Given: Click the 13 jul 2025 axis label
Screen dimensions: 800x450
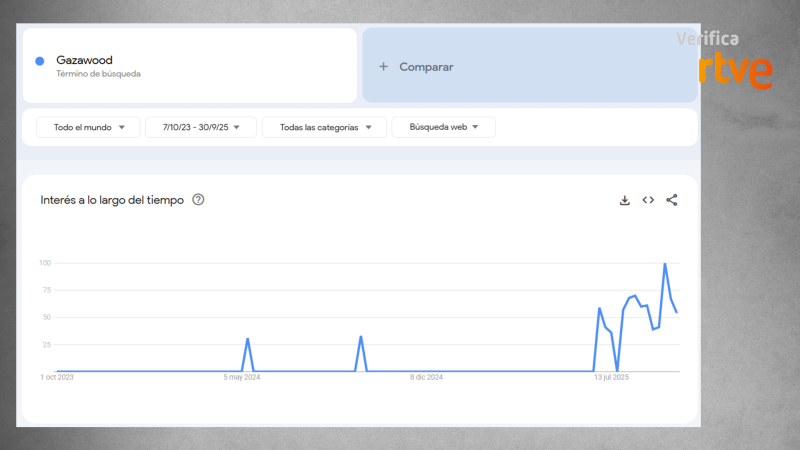Looking at the screenshot, I should (611, 378).
